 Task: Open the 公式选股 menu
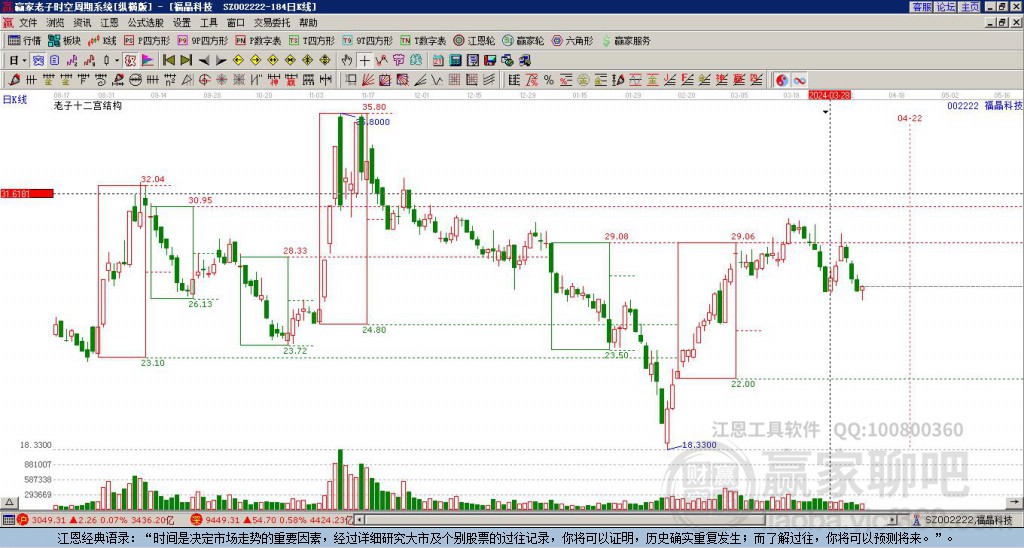point(146,23)
